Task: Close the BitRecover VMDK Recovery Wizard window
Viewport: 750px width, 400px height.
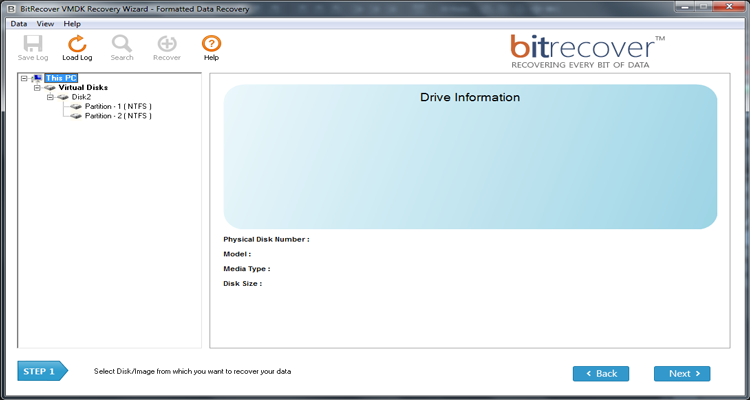Action: pyautogui.click(x=729, y=7)
